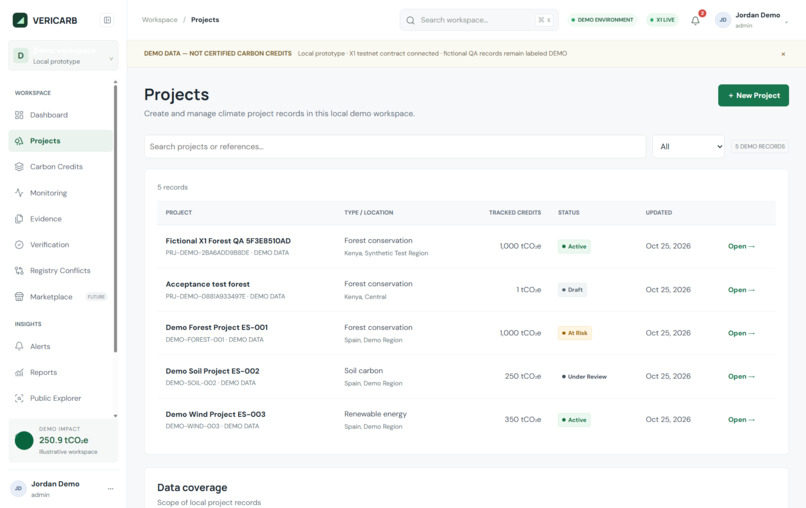Click the sidebar scroll-down arrow
This screenshot has height=508, width=806.
coord(115,416)
